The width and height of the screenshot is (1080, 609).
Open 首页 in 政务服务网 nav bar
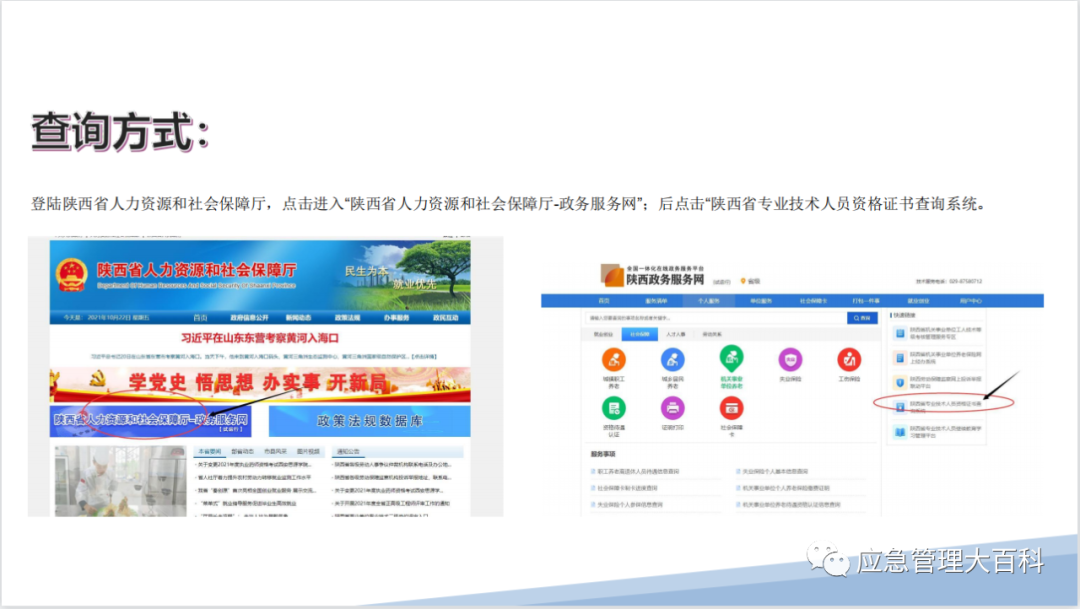(x=604, y=301)
